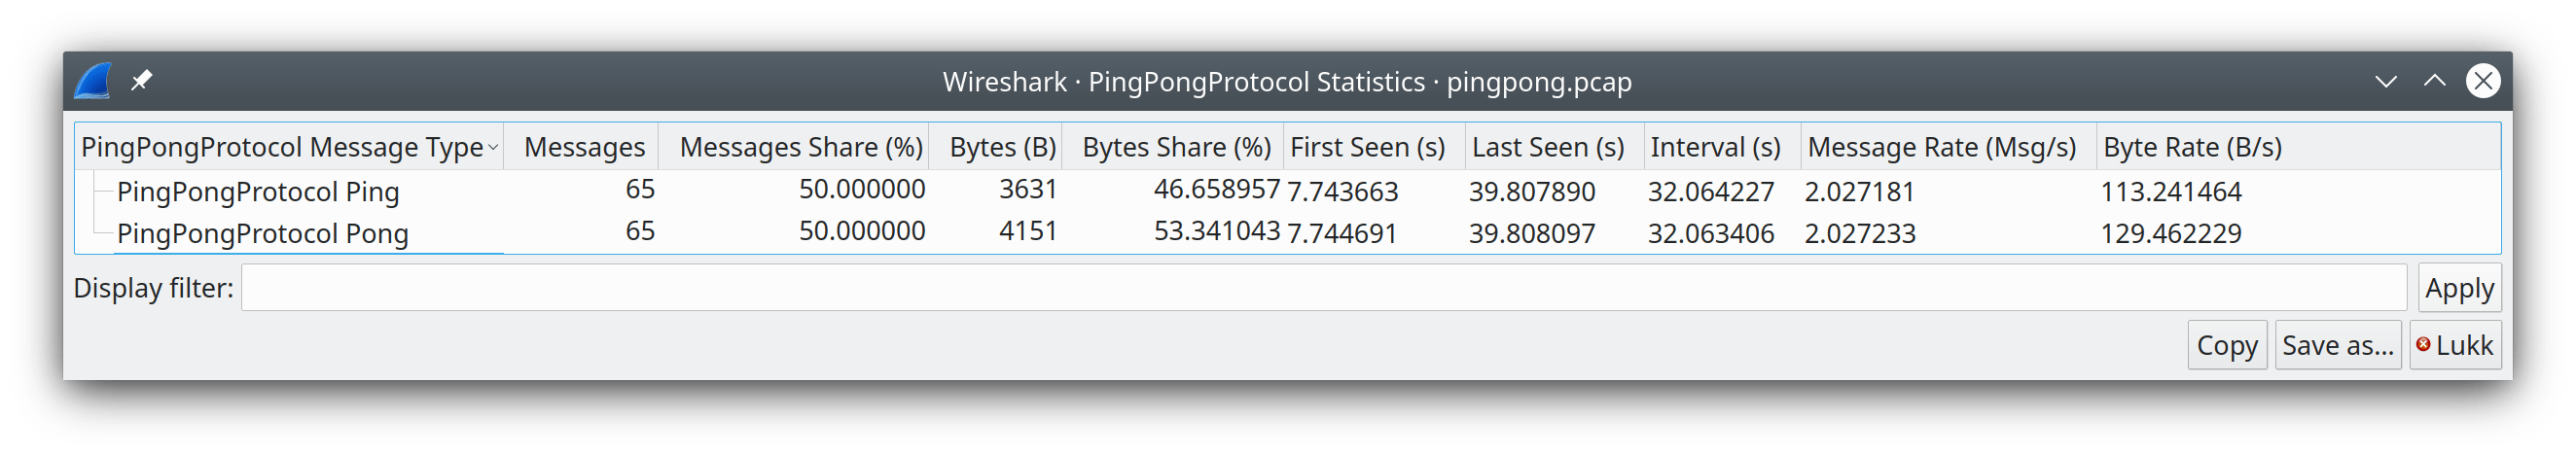2576x455 pixels.
Task: Click the Bytes Share (%) column header
Action: tap(1176, 147)
